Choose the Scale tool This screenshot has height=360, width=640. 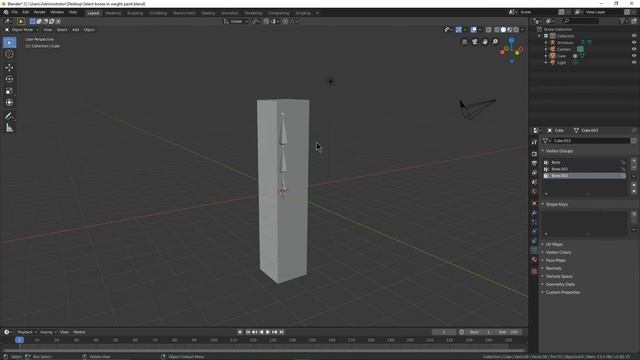pyautogui.click(x=9, y=91)
